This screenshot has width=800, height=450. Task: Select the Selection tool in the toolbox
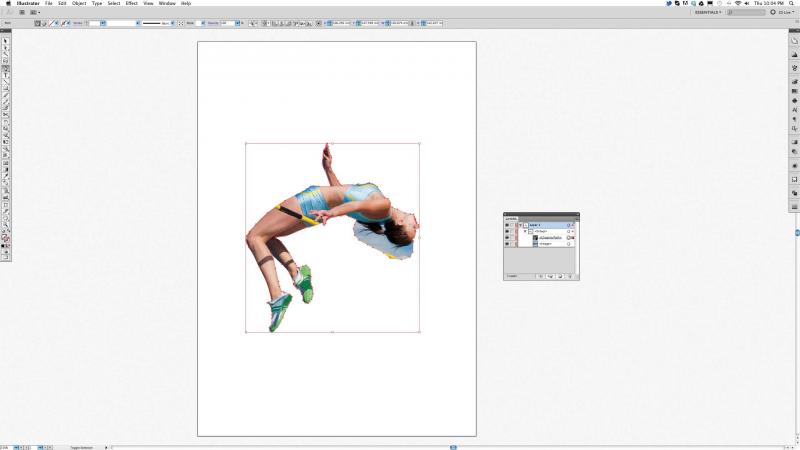[6, 40]
